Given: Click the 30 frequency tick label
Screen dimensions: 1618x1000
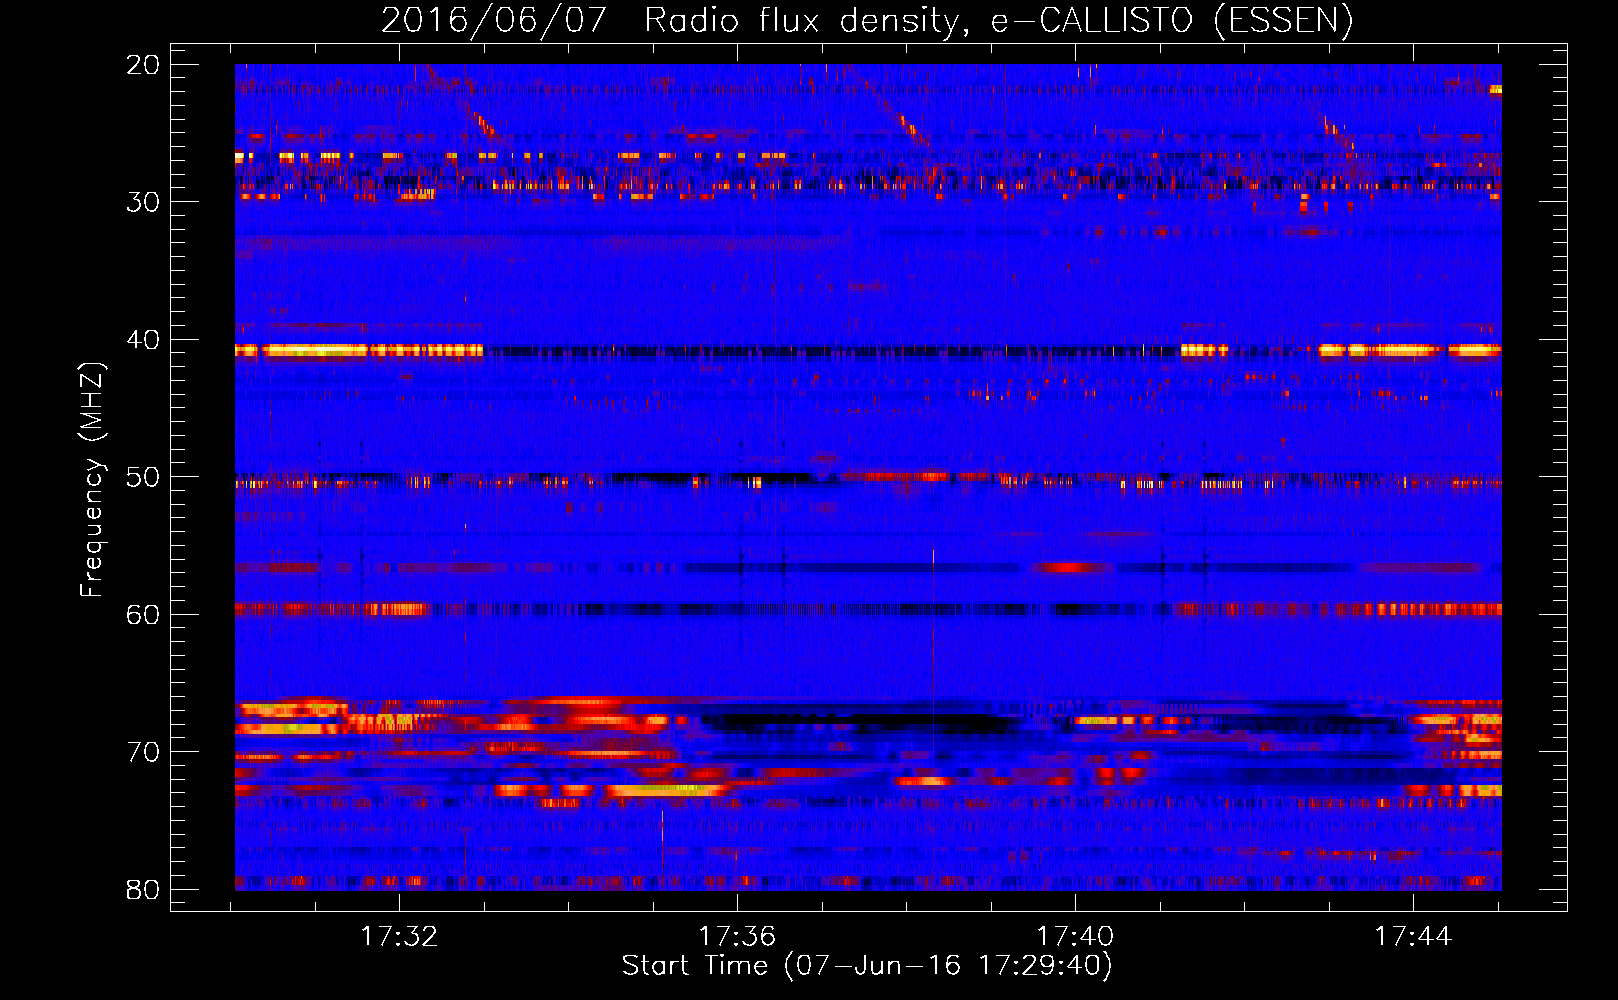Looking at the screenshot, I should 143,202.
